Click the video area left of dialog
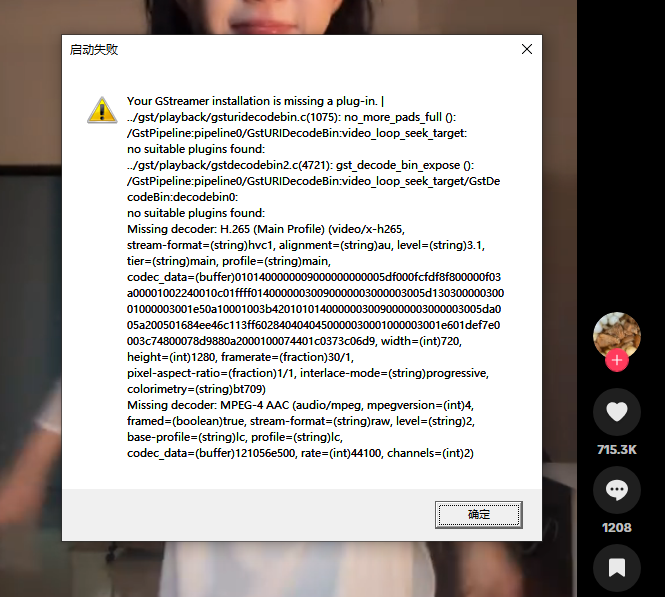 tap(31, 297)
